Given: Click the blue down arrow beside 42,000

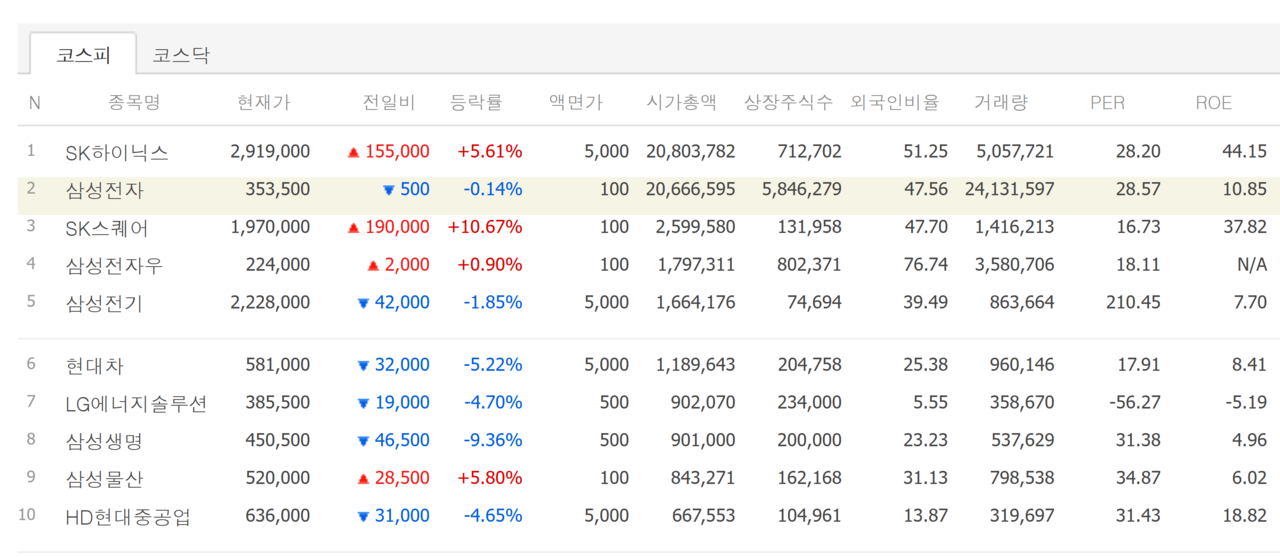Looking at the screenshot, I should pyautogui.click(x=363, y=303).
